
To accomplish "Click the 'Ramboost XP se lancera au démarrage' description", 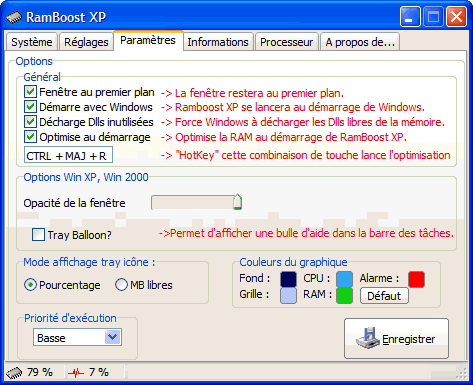I will click(293, 107).
